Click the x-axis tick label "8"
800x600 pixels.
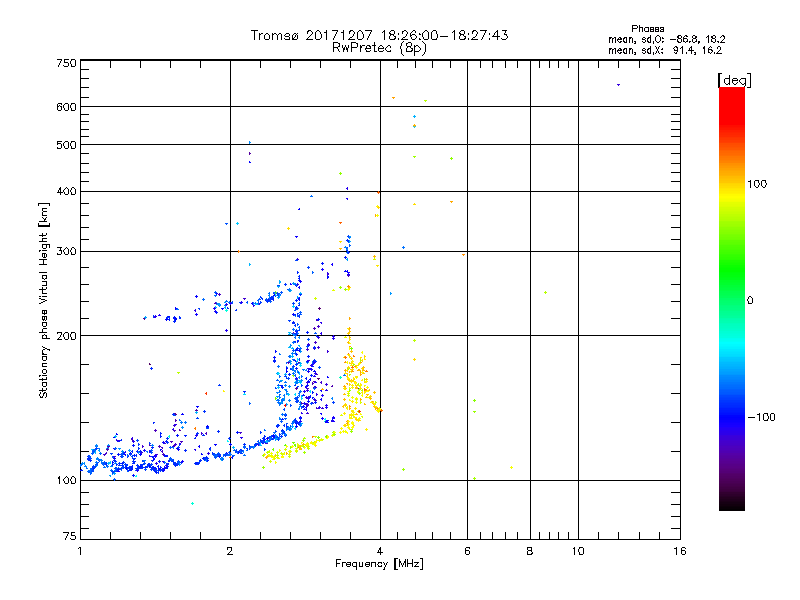click(x=530, y=551)
